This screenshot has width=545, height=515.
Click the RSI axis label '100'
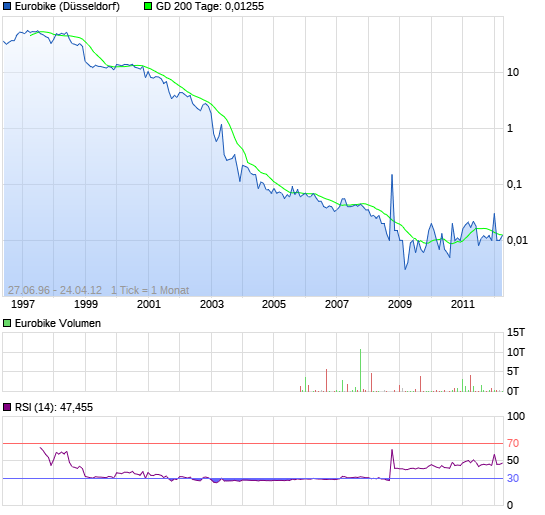coord(516,416)
